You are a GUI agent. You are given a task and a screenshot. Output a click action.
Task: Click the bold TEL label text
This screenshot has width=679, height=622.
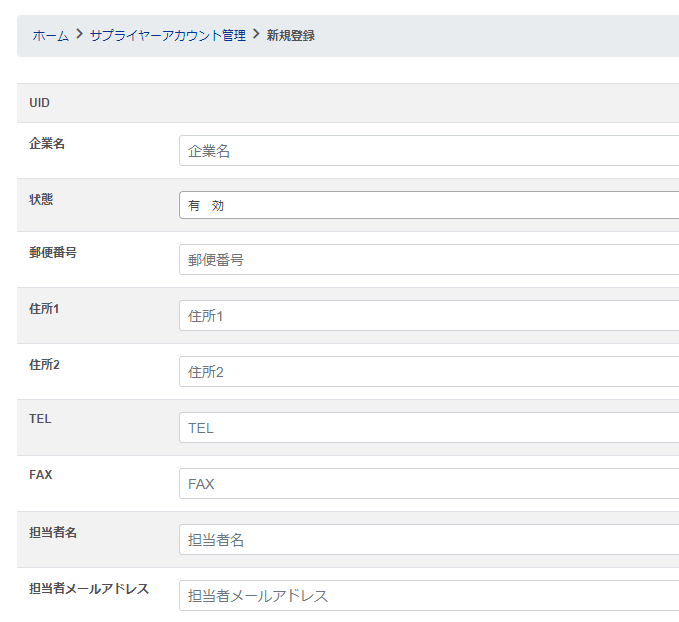(x=41, y=419)
